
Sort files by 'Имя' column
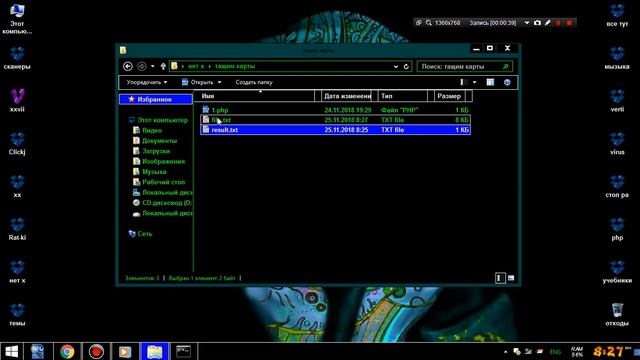(x=257, y=96)
